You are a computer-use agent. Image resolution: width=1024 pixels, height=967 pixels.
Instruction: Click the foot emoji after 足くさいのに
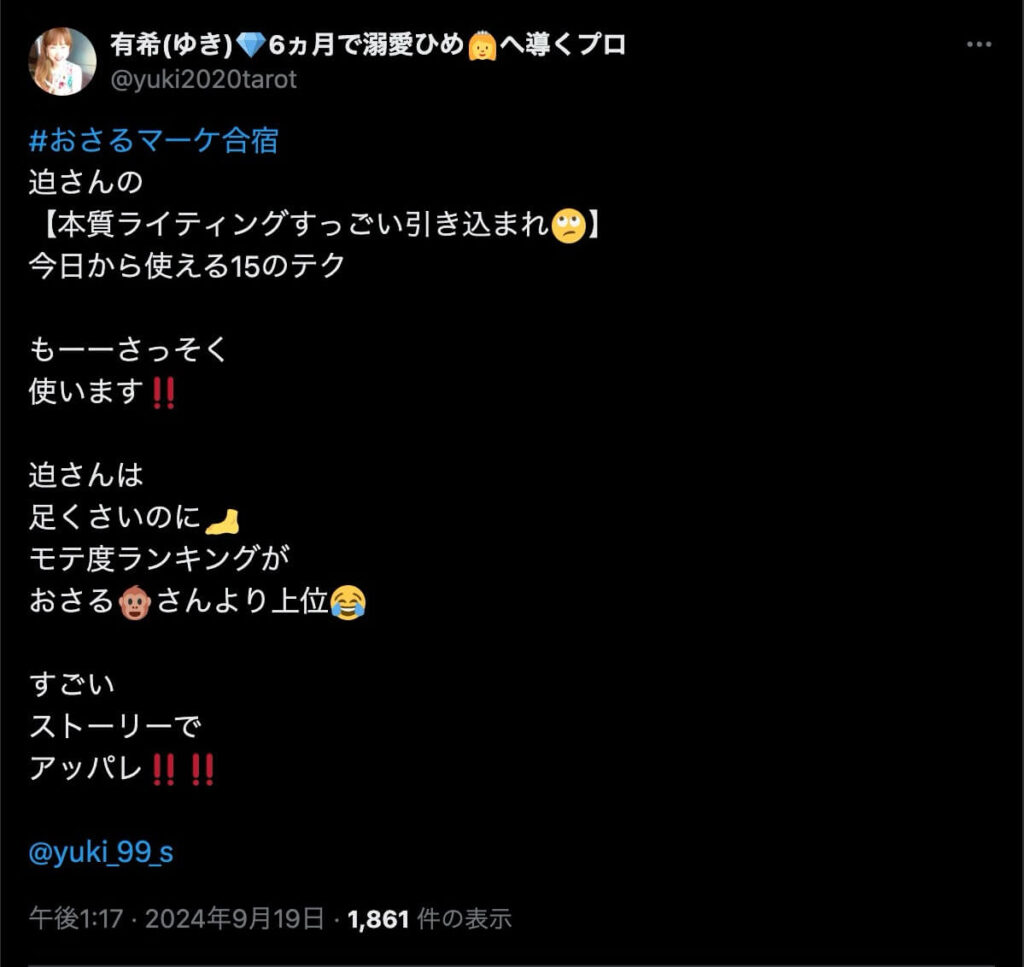[222, 520]
